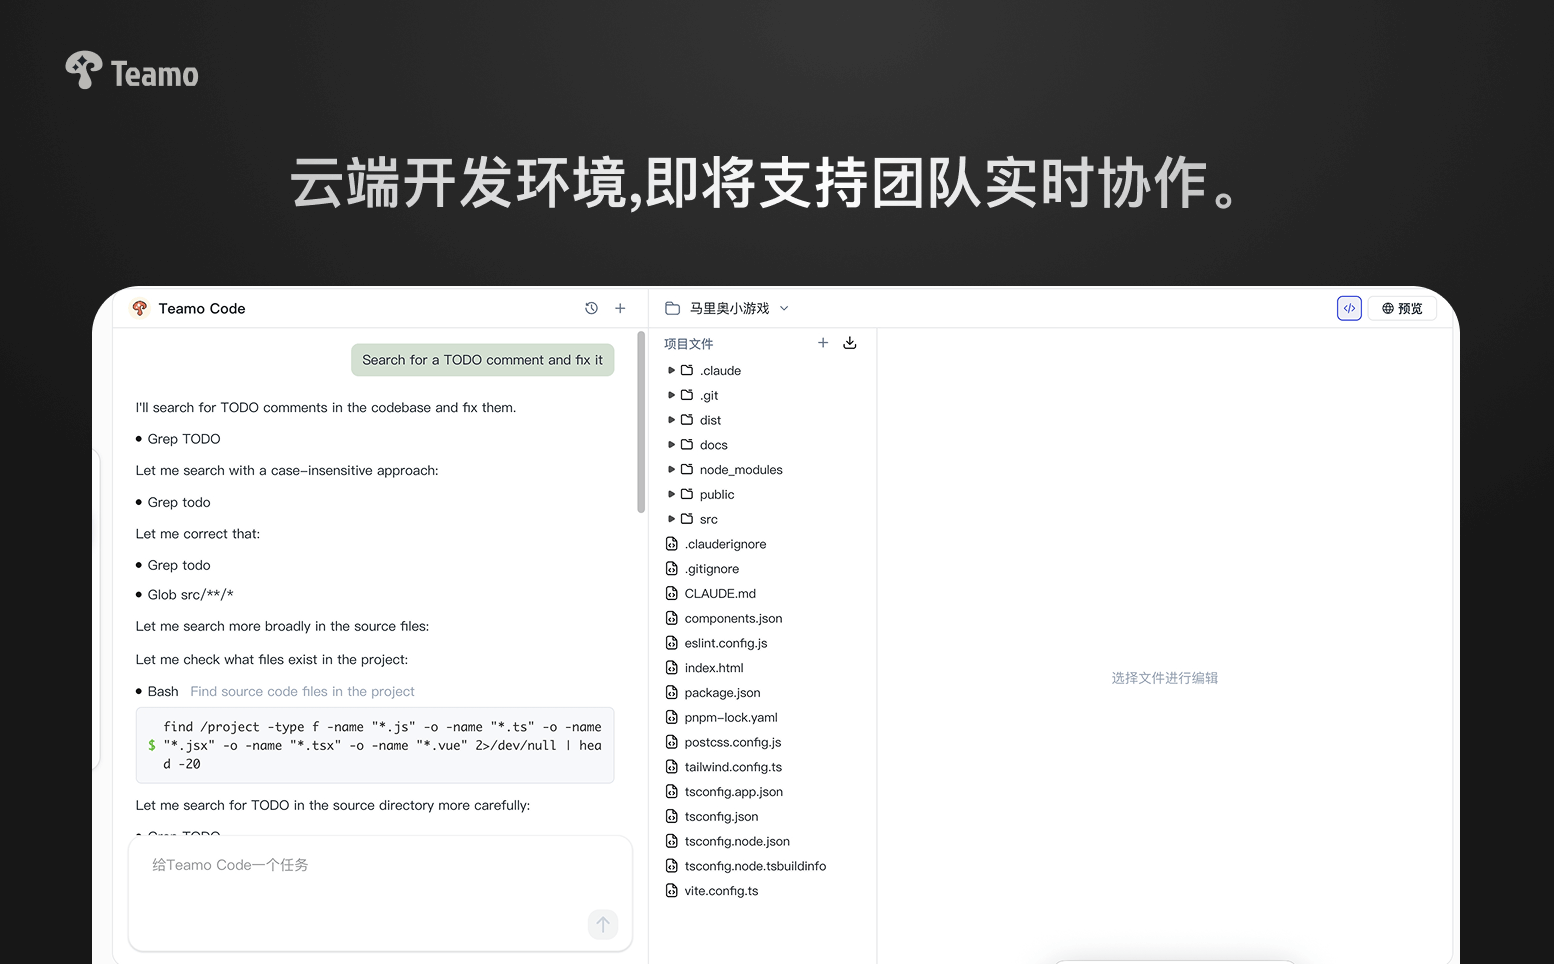Click the Teamo Code mushroom icon
1554x964 pixels.
140,308
